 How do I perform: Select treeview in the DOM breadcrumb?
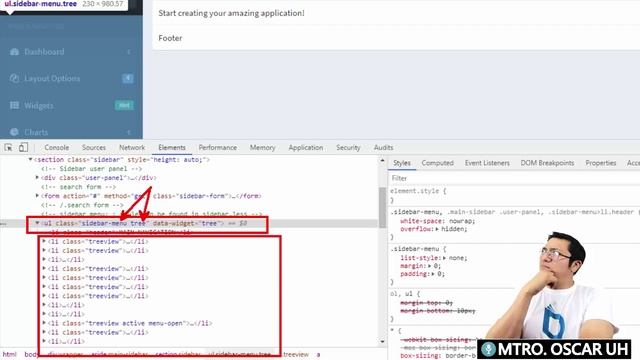click(x=296, y=354)
